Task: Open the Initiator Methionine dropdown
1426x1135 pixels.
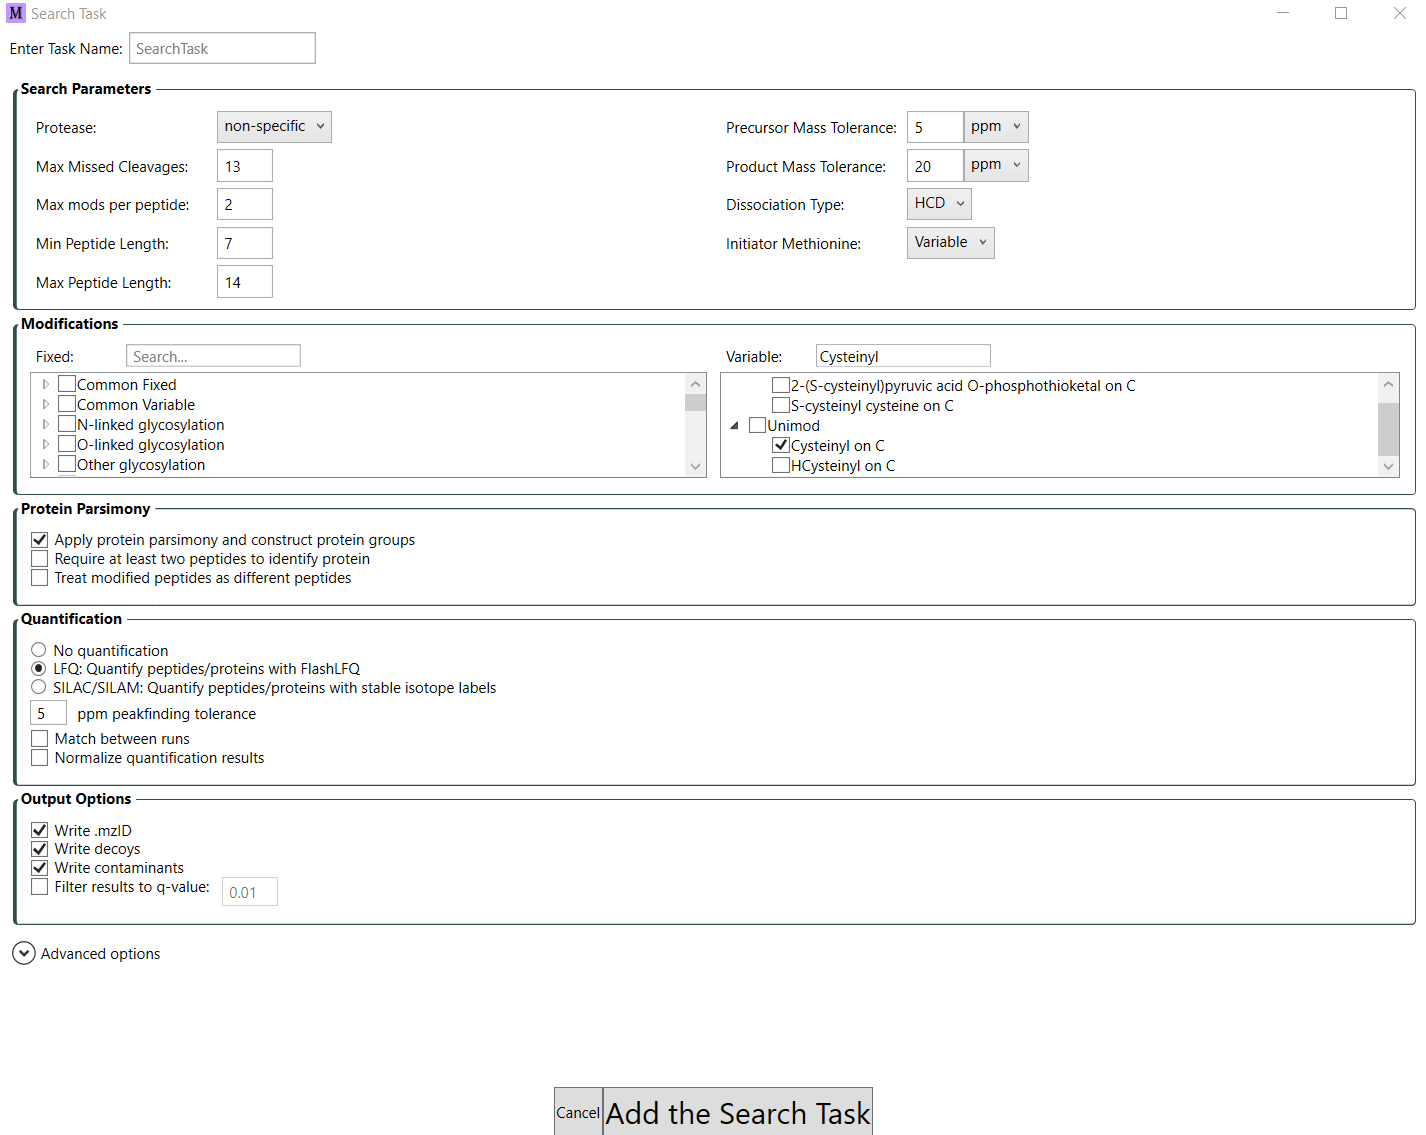Action: tap(949, 242)
